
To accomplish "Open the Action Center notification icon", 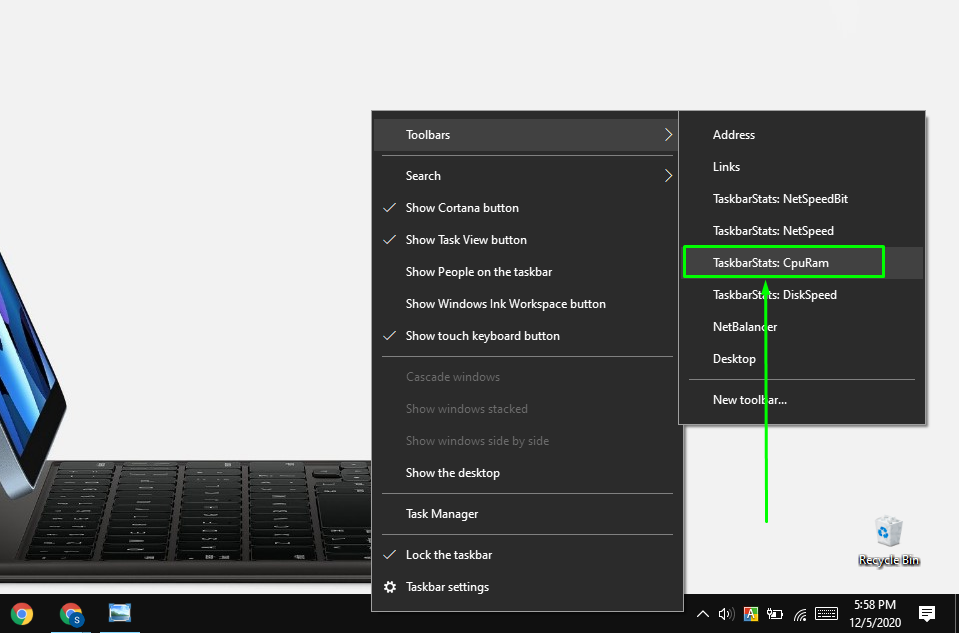I will tap(926, 613).
